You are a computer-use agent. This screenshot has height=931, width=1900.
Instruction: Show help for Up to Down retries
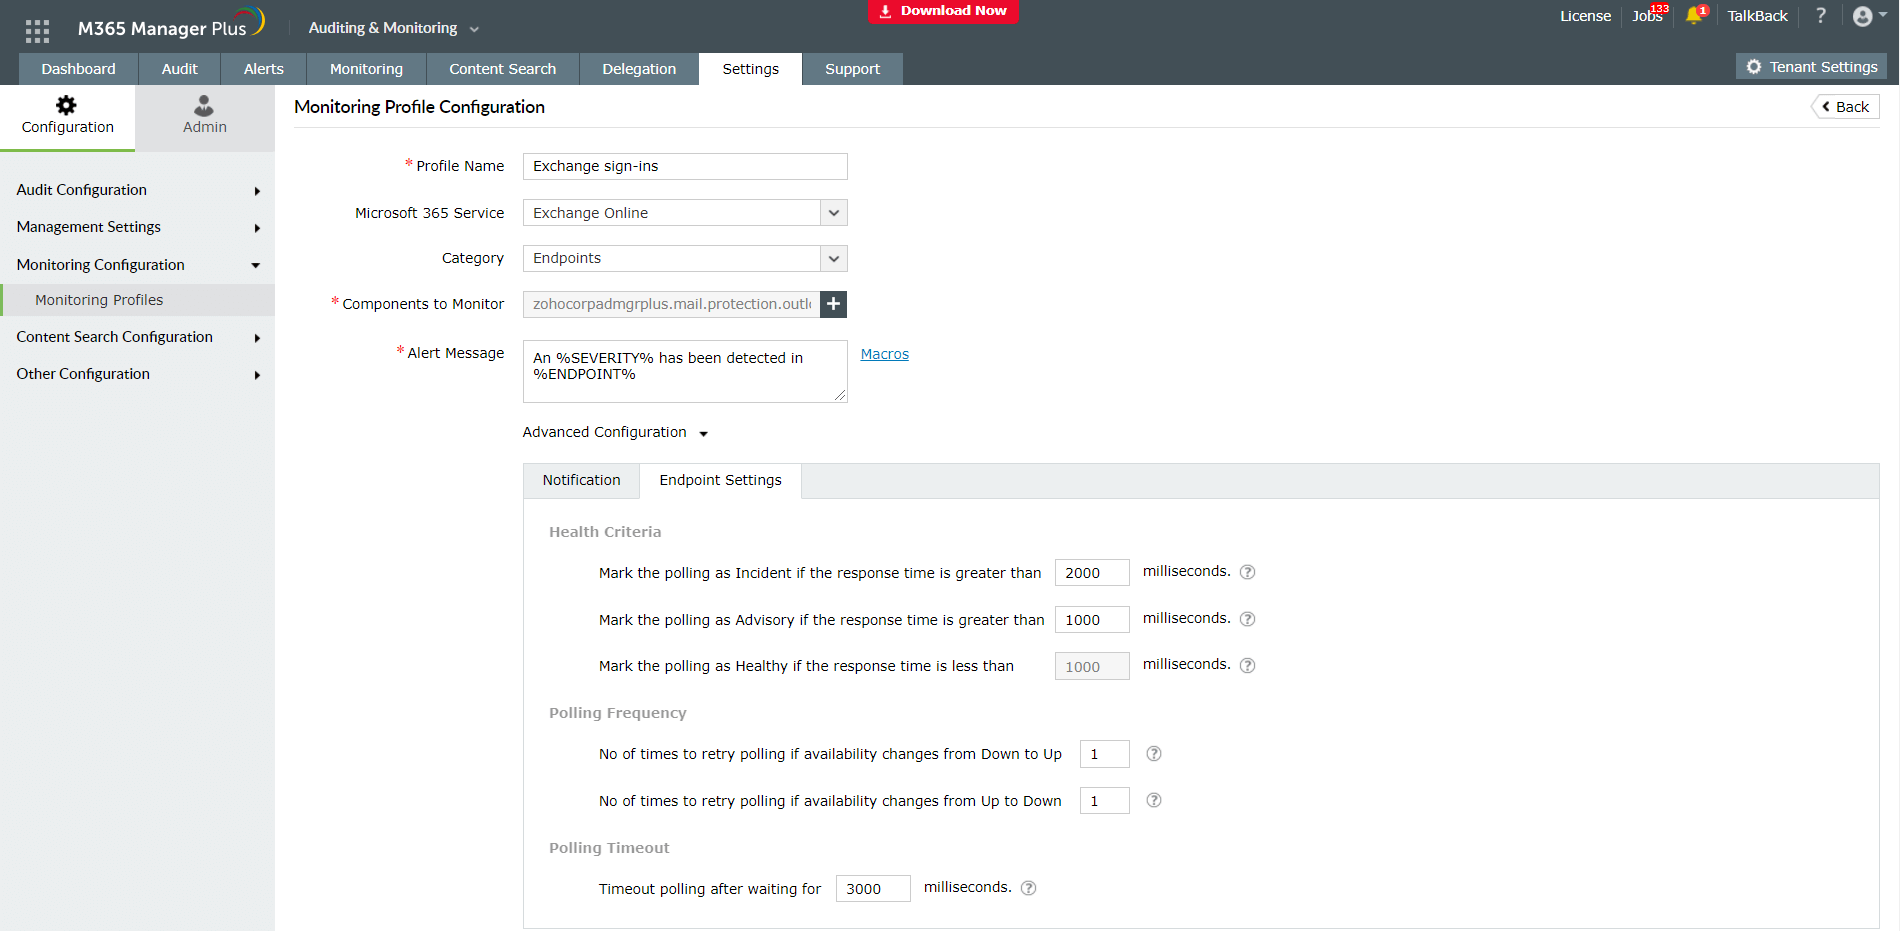tap(1153, 800)
